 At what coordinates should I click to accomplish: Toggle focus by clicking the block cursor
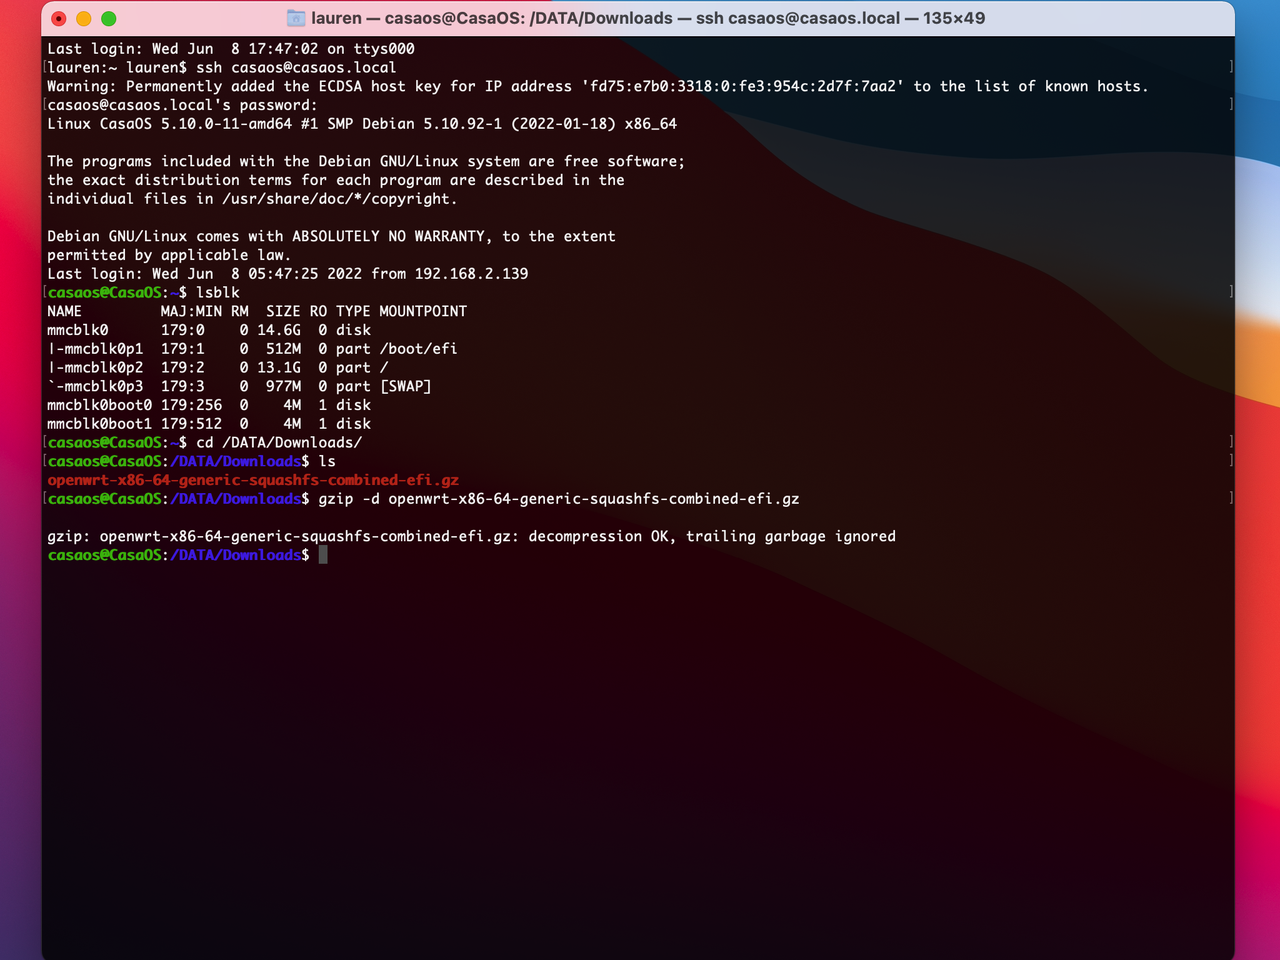(x=322, y=555)
